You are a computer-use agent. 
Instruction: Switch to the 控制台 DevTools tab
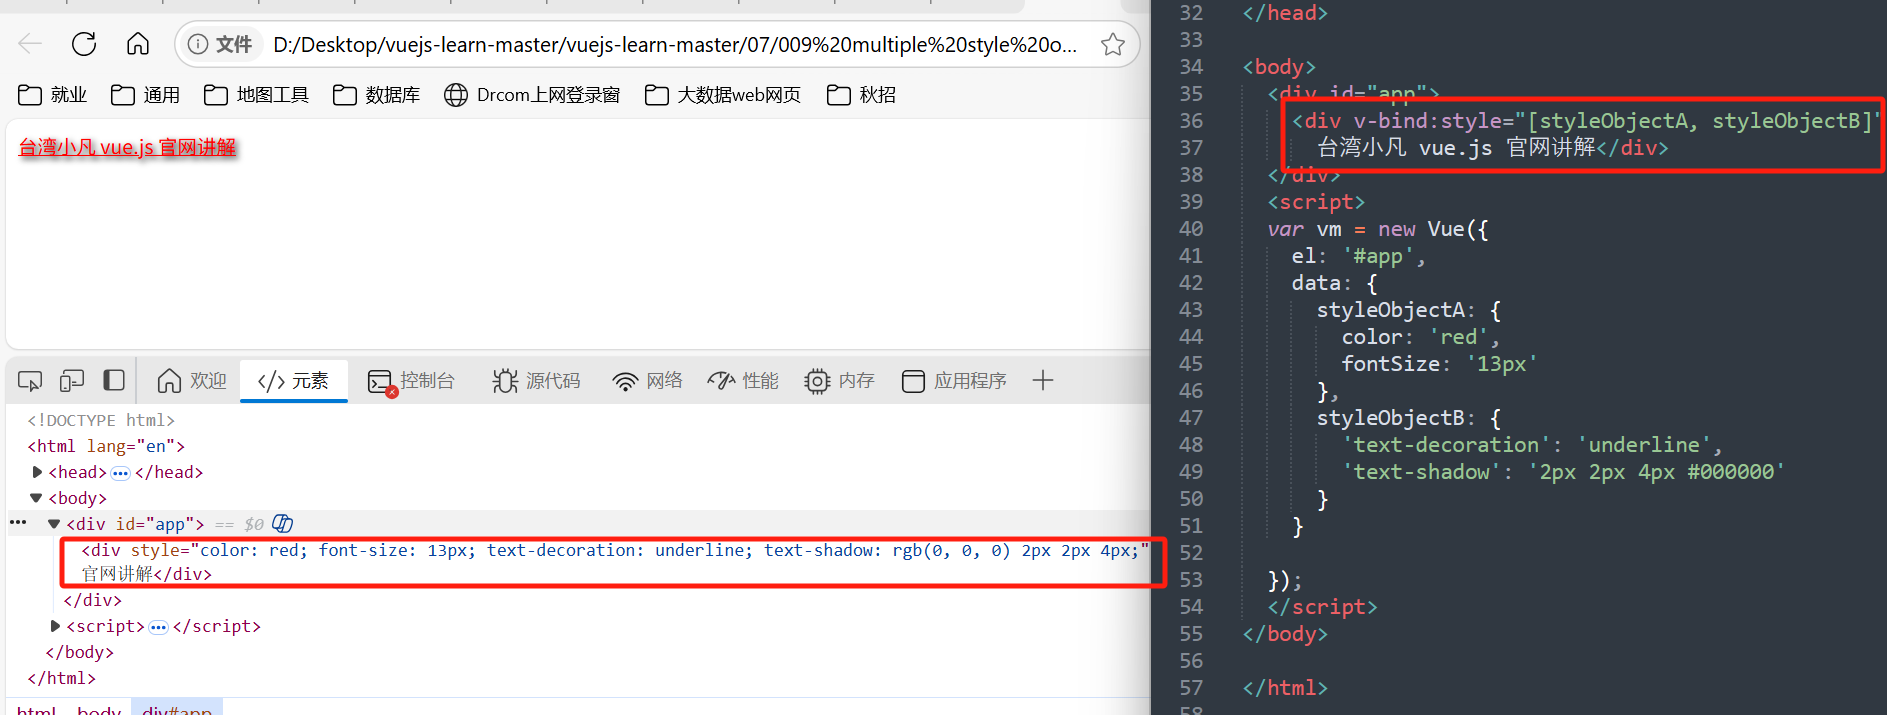(x=411, y=381)
